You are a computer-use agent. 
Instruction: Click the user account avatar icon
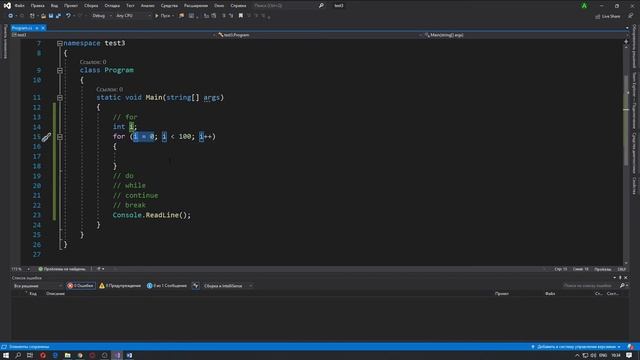(x=584, y=6)
